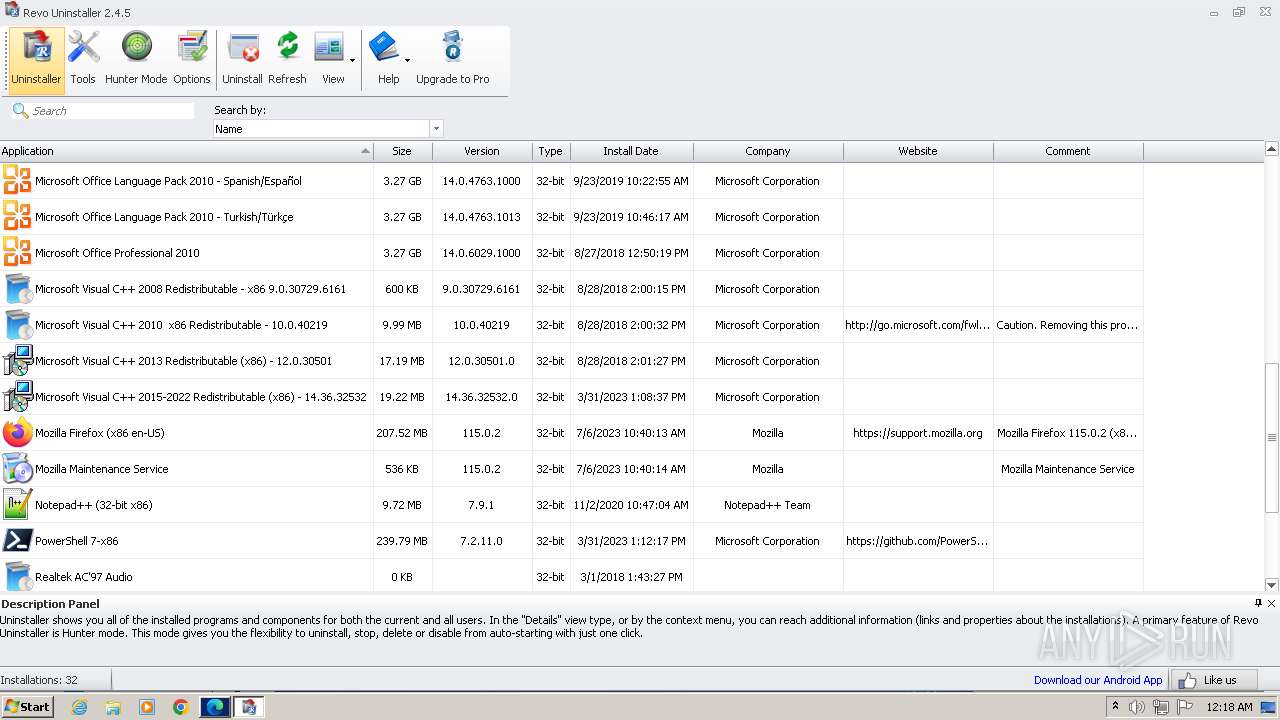The image size is (1280, 720).
Task: Sort by Company column header
Action: pos(768,151)
